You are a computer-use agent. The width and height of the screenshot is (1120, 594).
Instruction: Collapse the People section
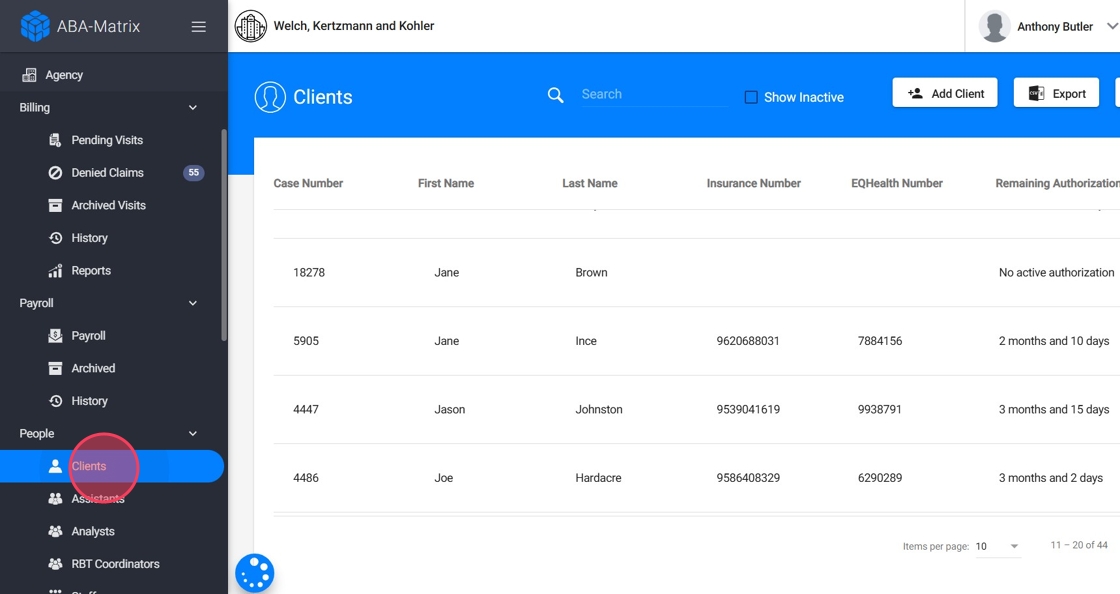193,434
